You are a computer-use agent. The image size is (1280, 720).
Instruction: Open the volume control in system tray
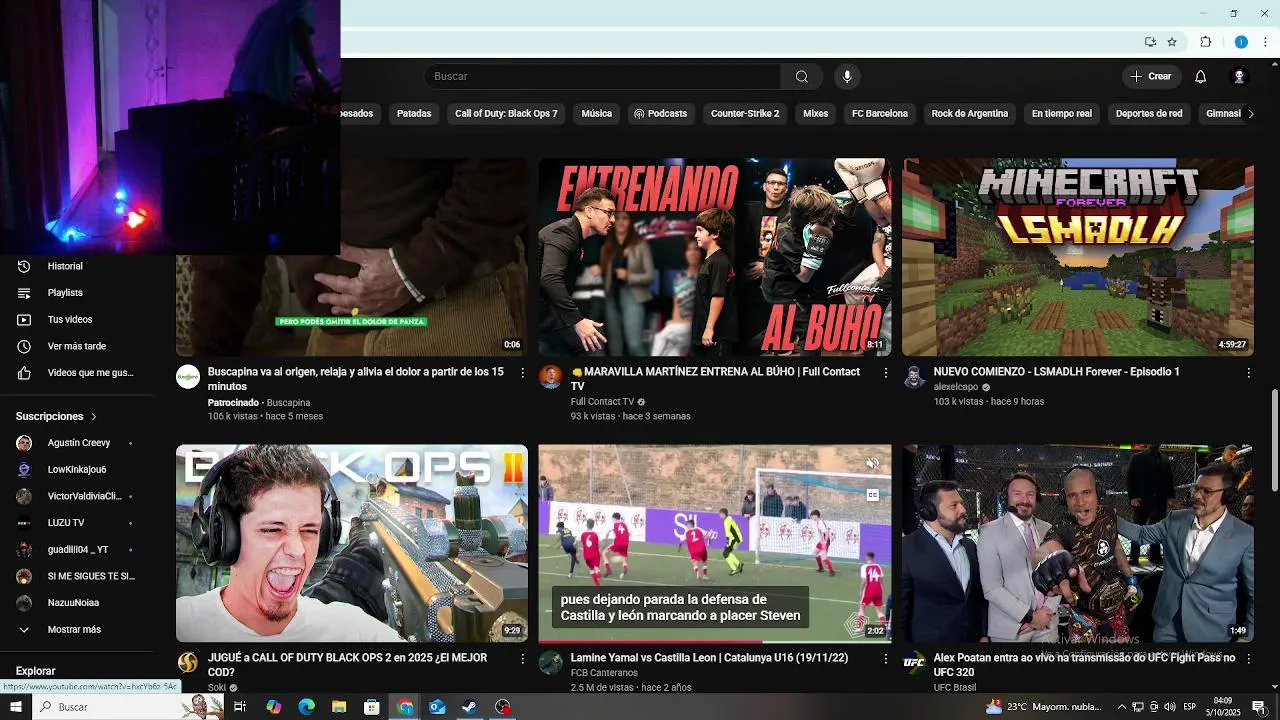coord(1170,707)
